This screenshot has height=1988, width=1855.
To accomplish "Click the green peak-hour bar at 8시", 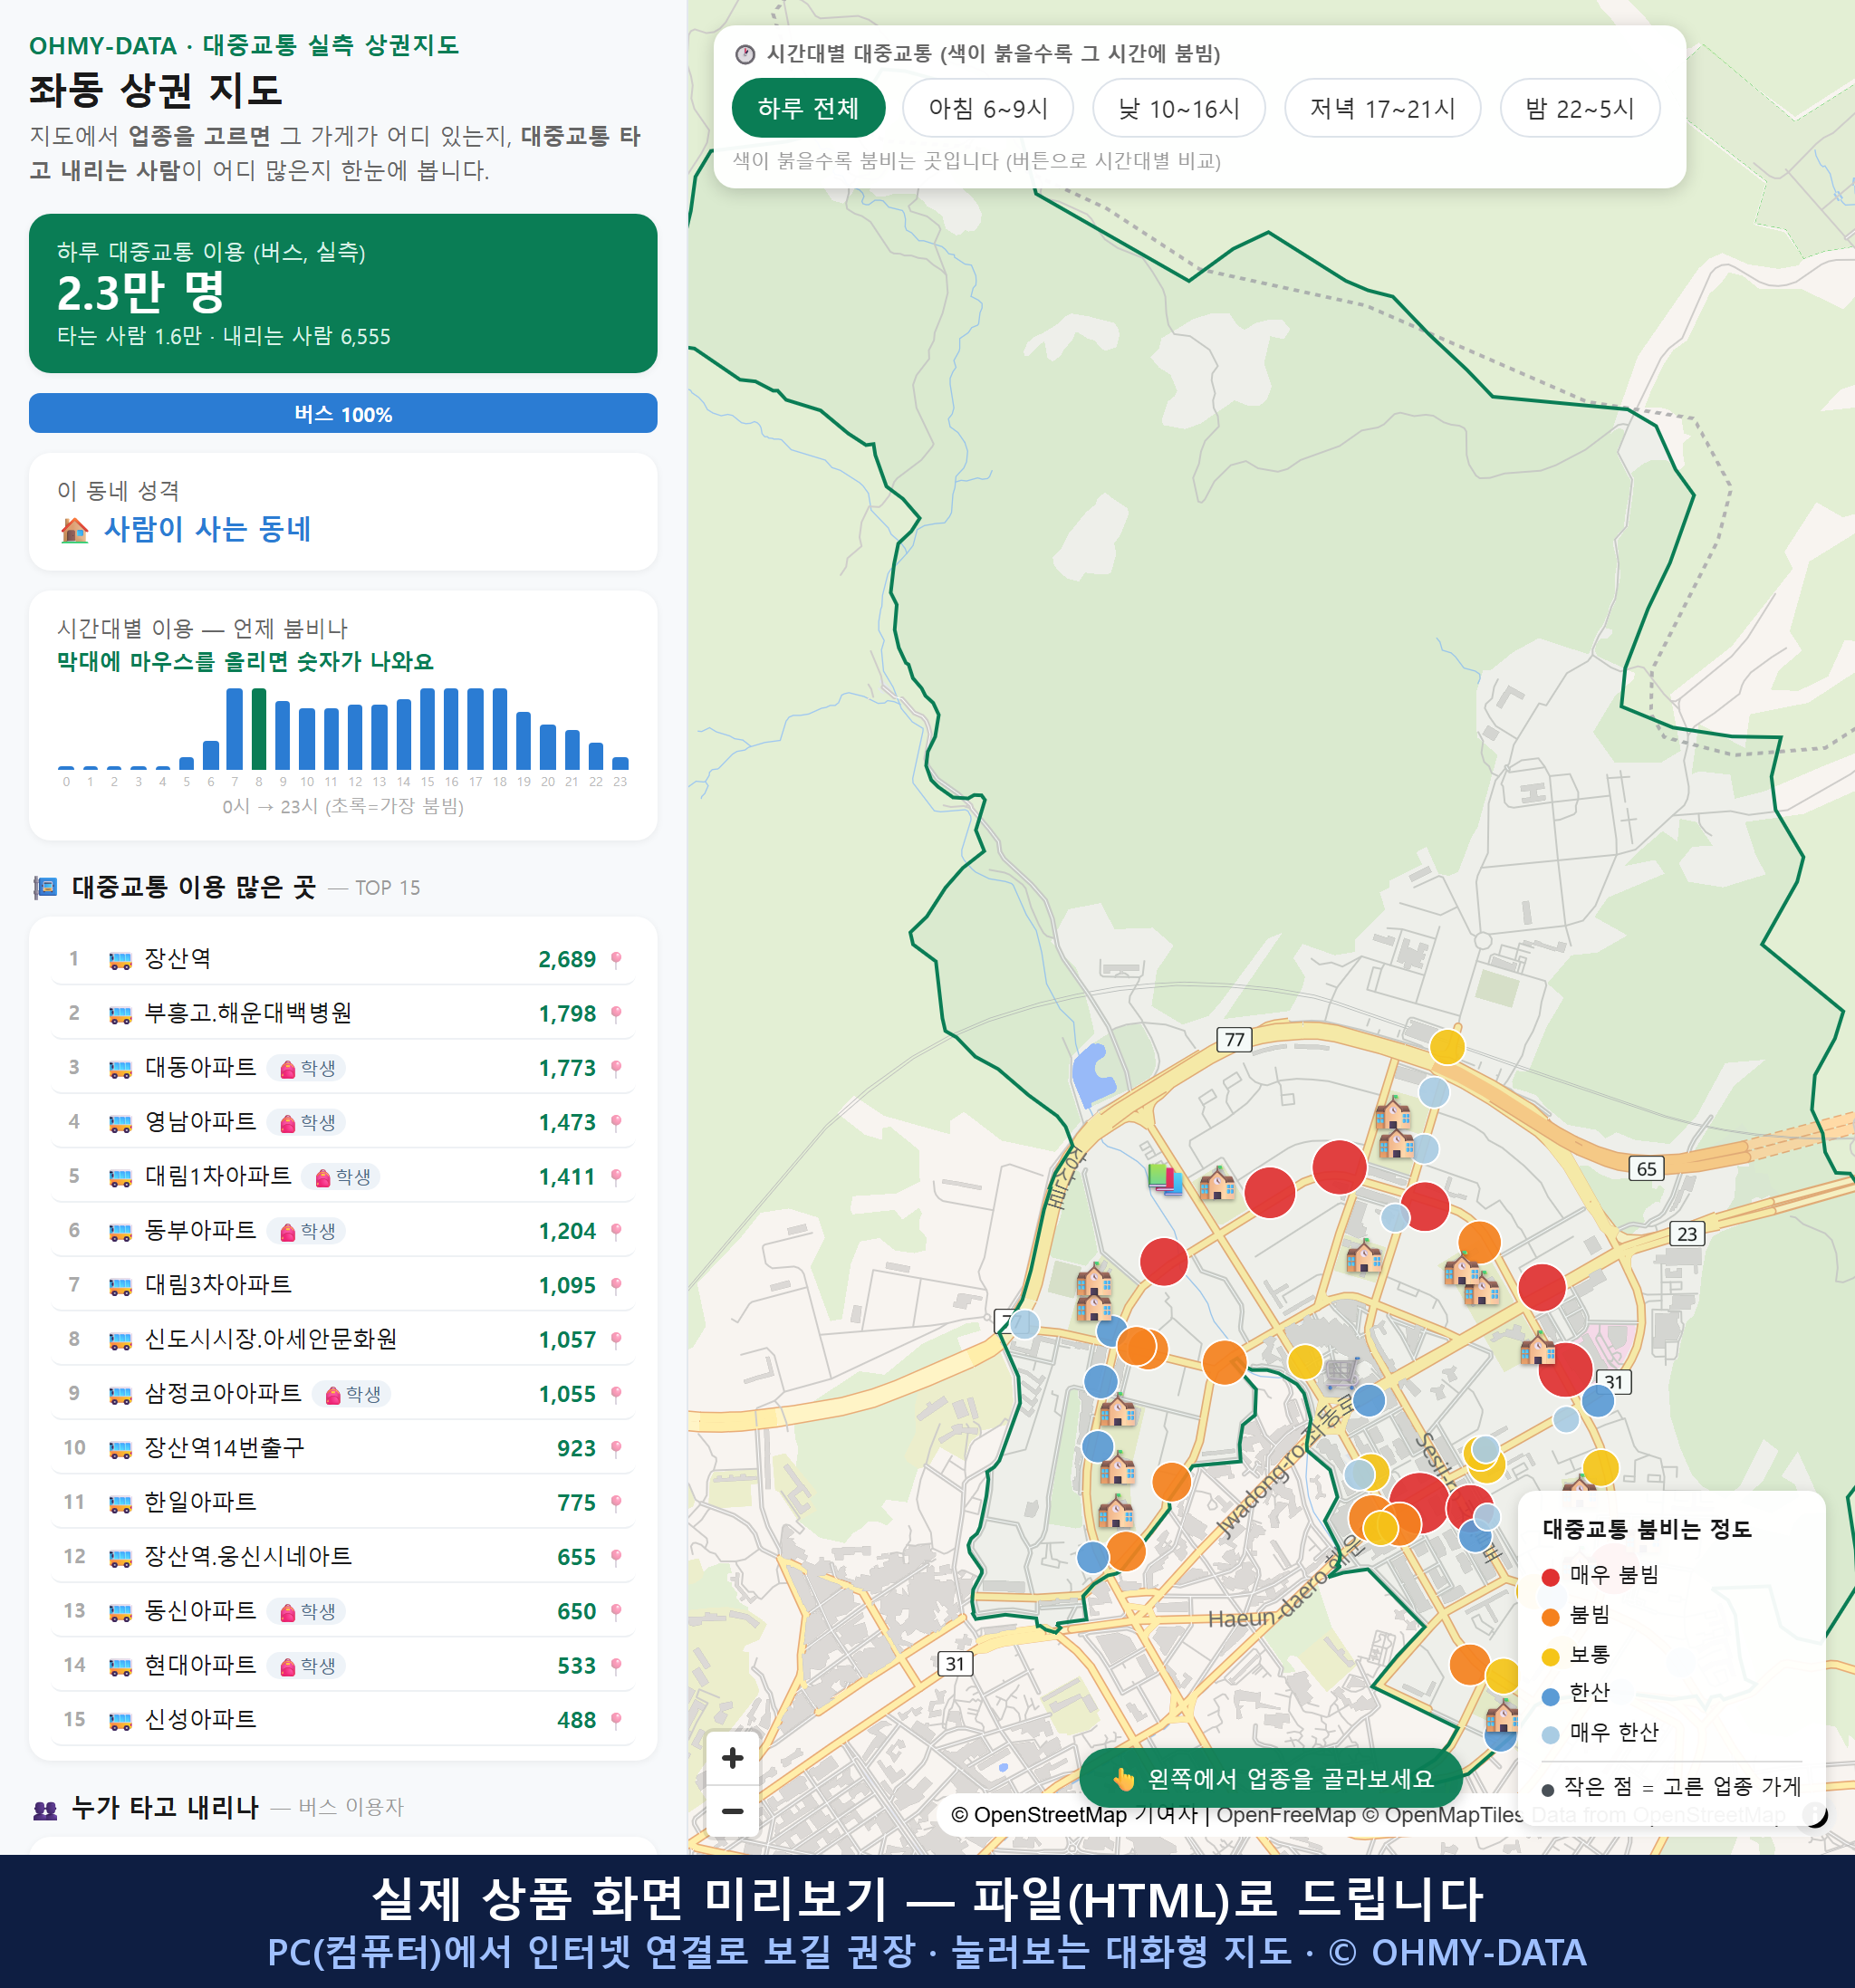I will pos(259,728).
